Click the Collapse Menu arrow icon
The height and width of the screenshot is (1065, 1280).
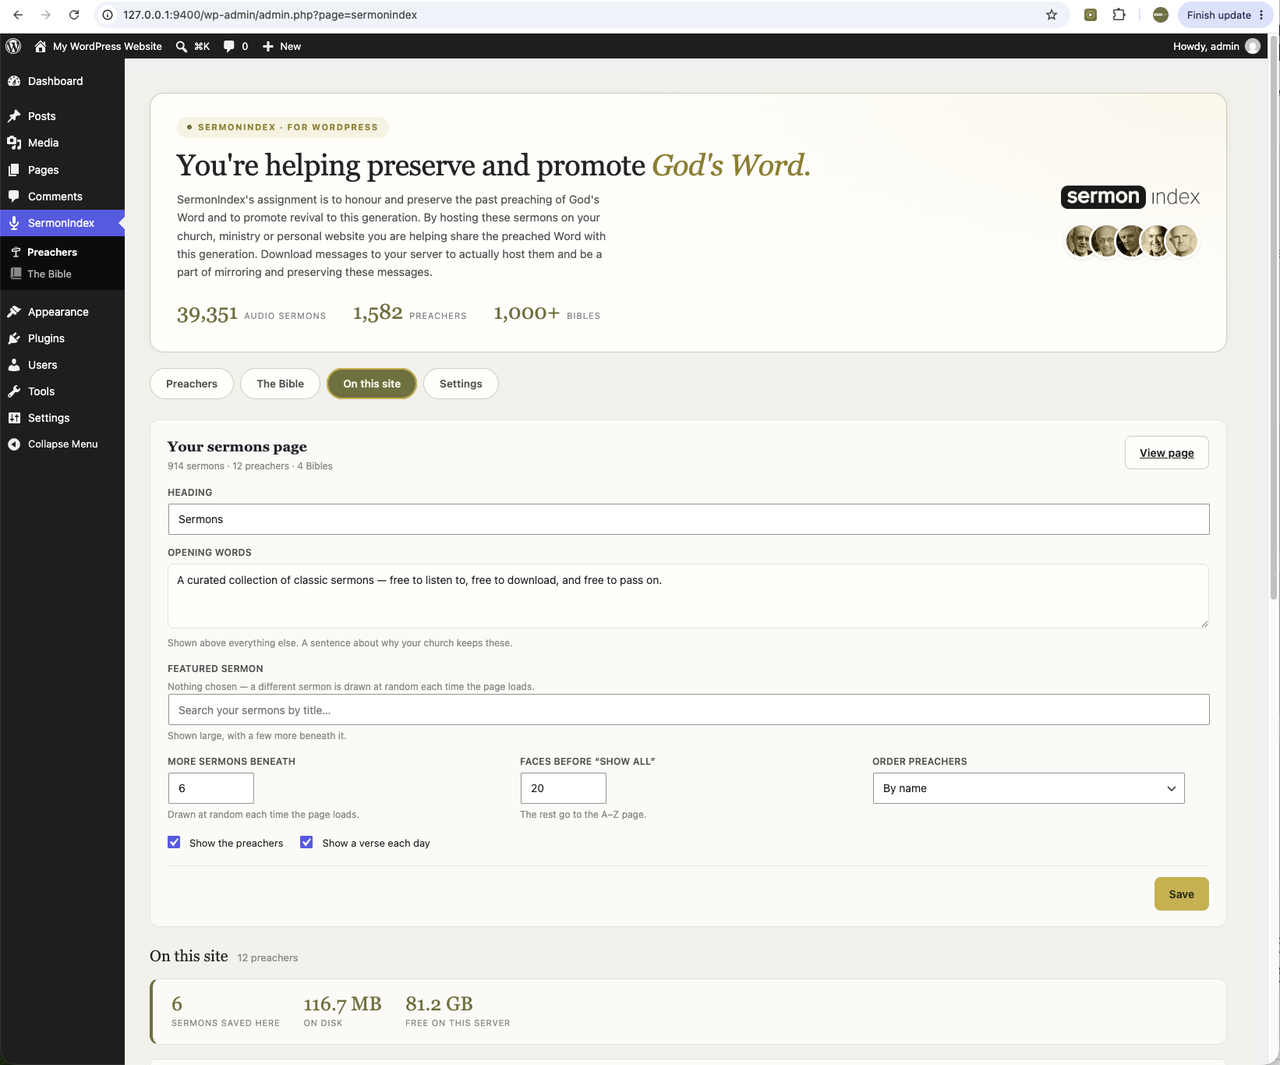[x=14, y=444]
